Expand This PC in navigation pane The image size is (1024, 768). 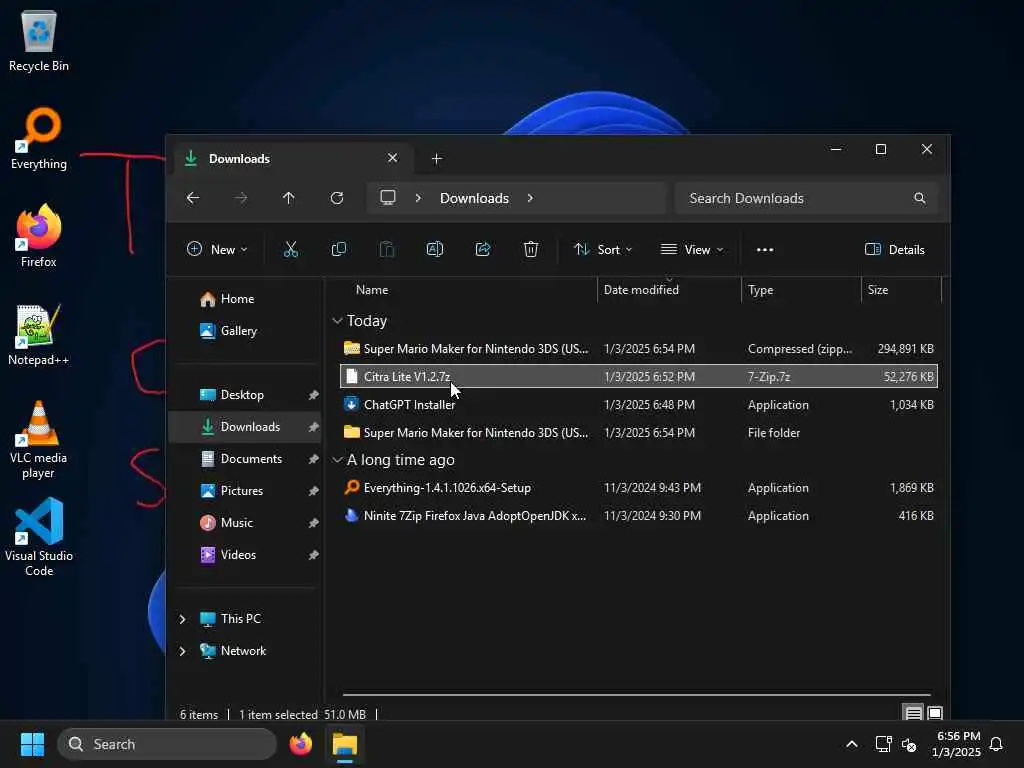click(x=182, y=619)
